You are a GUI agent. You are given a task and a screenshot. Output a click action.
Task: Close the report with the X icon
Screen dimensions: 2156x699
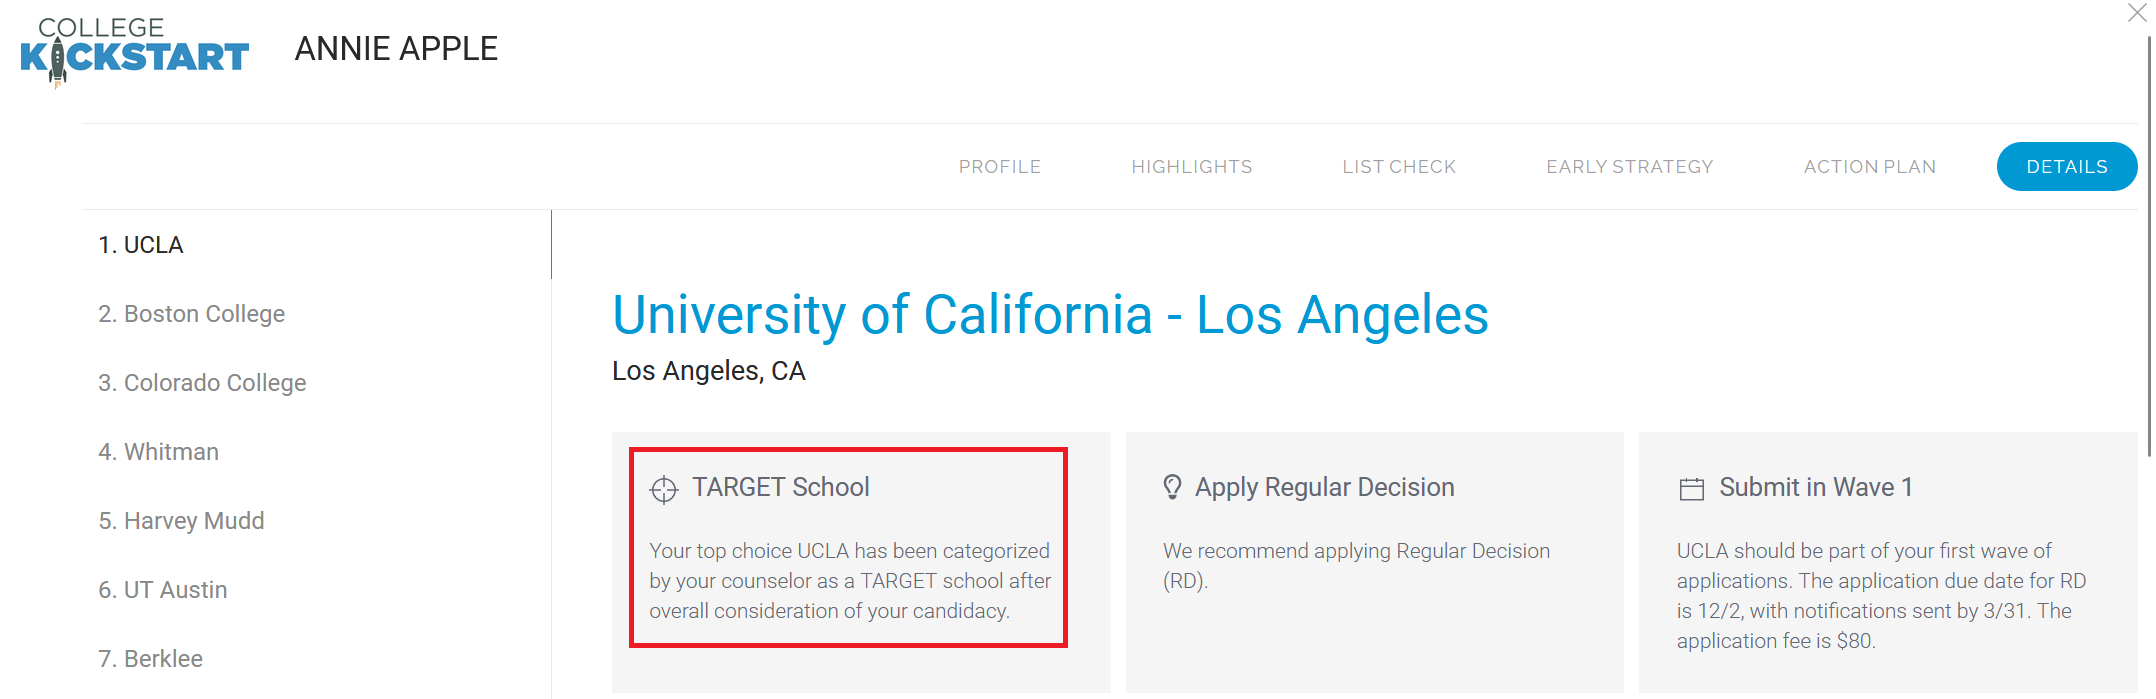pyautogui.click(x=2137, y=12)
